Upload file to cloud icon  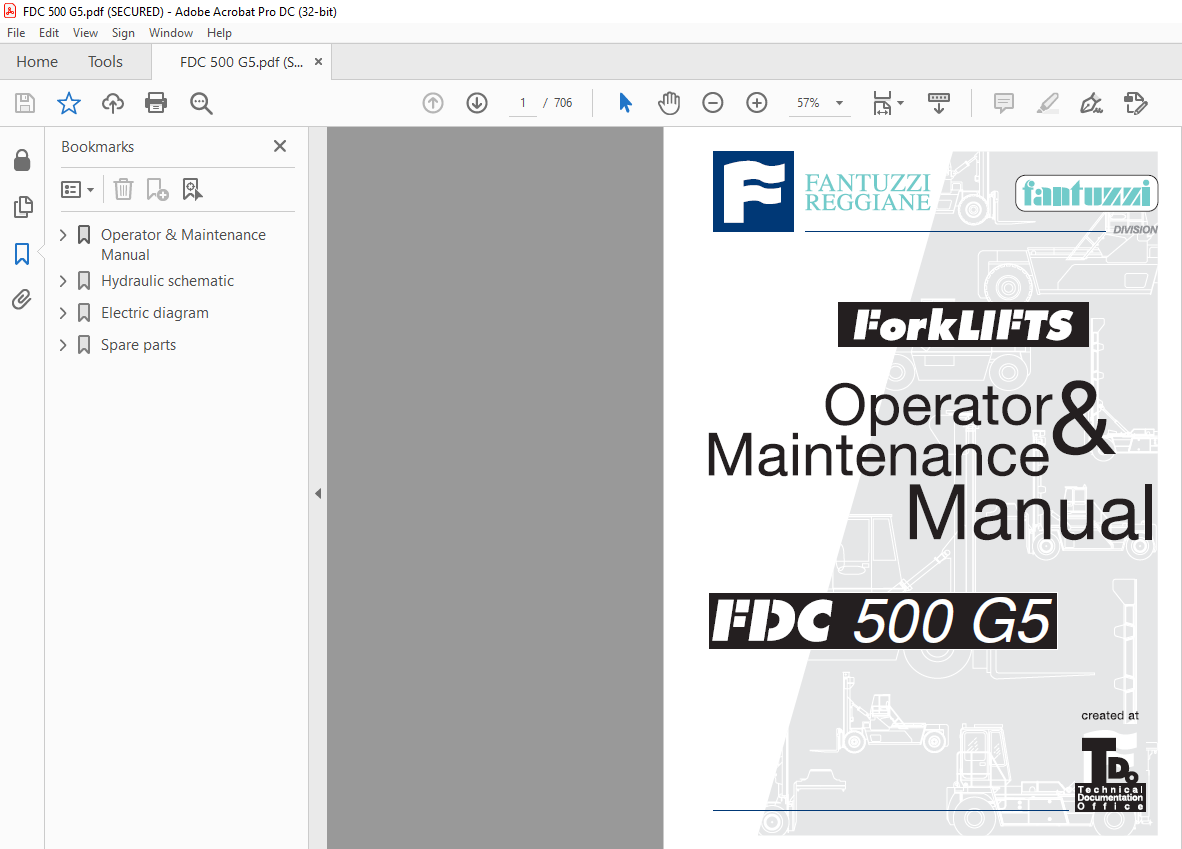(x=113, y=103)
